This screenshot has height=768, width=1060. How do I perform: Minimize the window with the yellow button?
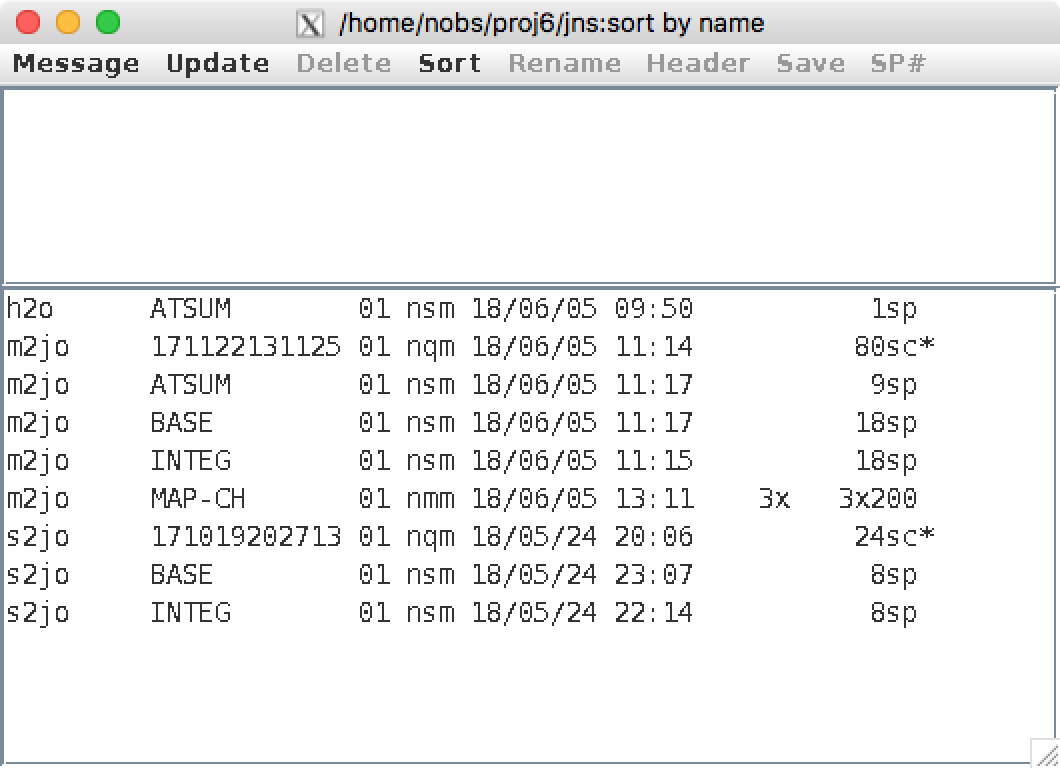coord(68,22)
